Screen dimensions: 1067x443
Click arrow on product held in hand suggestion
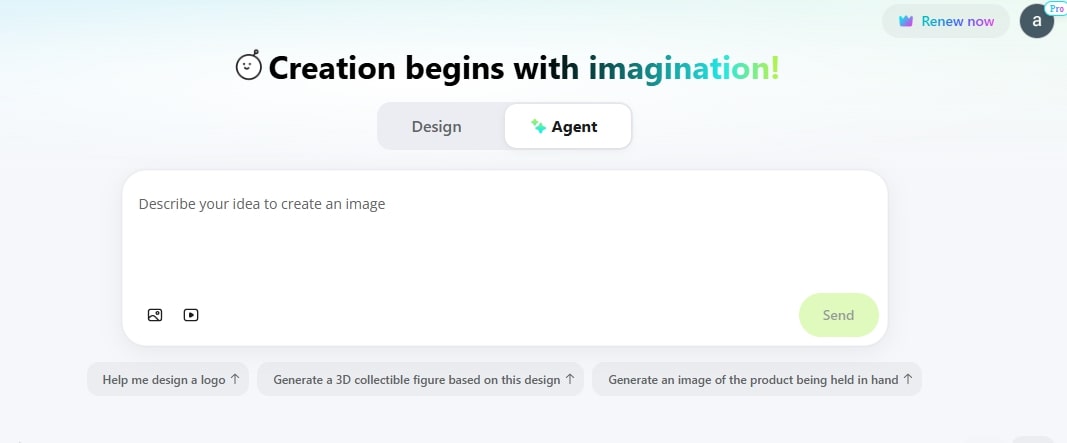[907, 379]
